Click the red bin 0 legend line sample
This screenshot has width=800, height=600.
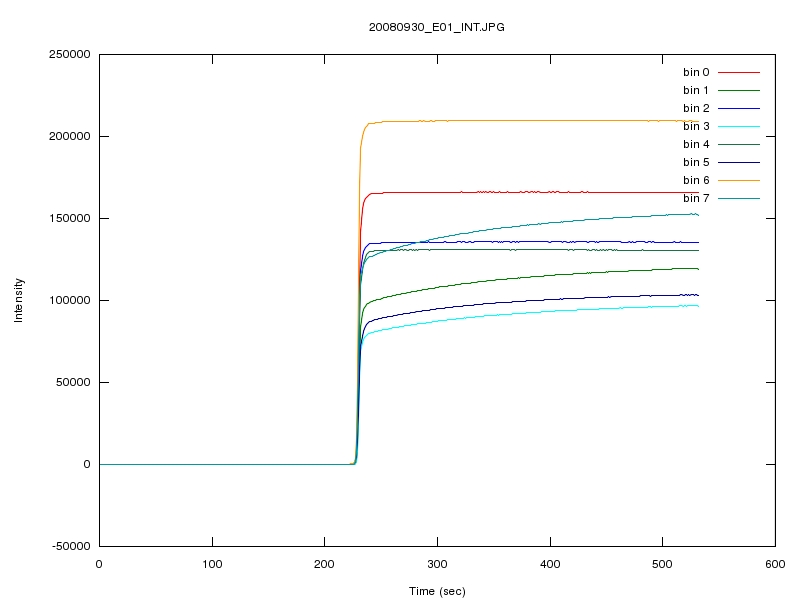point(739,72)
